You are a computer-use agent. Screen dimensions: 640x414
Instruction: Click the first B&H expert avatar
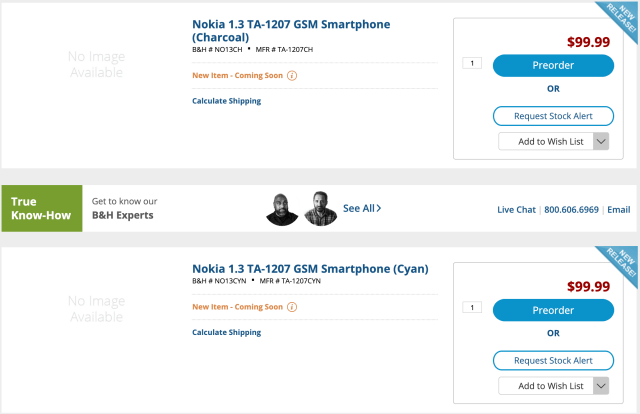pos(282,208)
